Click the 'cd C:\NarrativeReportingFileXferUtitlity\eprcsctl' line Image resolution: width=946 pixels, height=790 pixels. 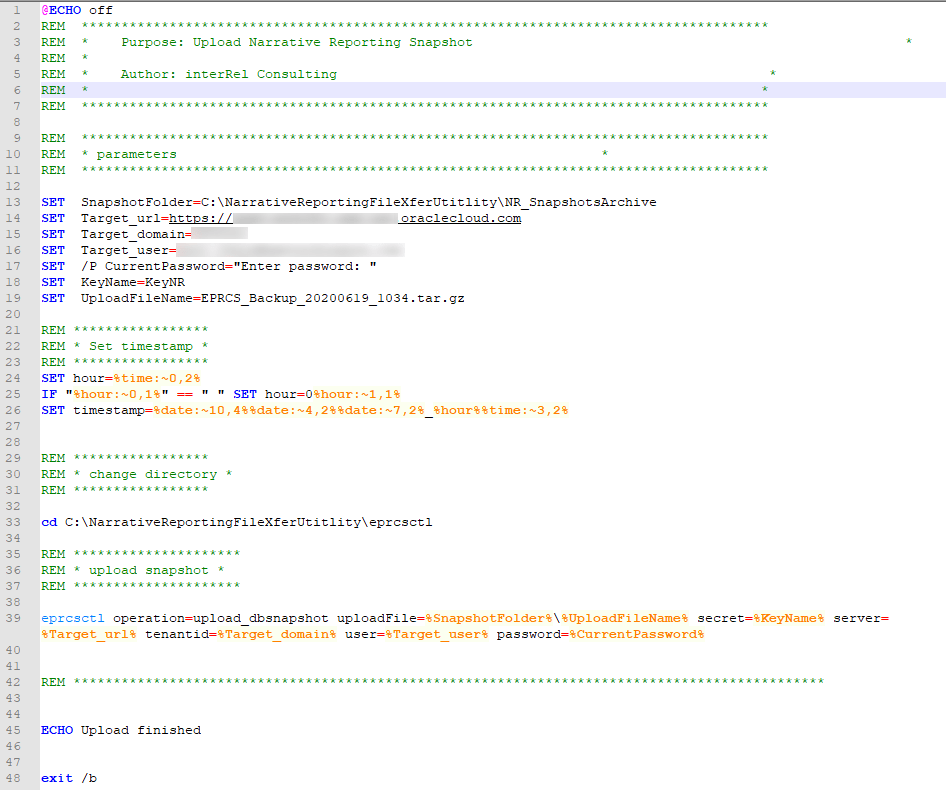coord(237,522)
